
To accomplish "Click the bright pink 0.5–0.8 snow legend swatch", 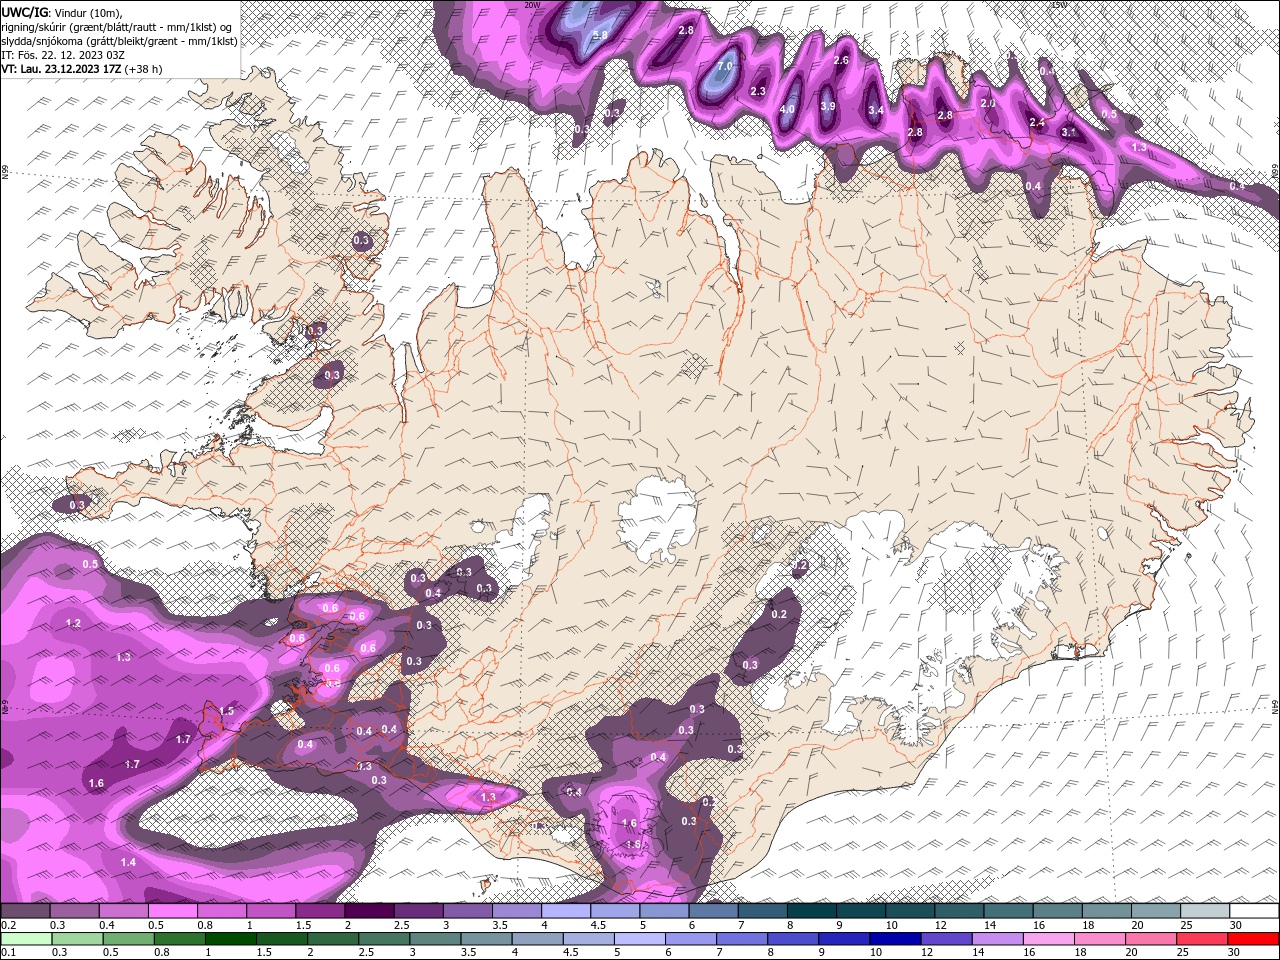I will click(172, 911).
